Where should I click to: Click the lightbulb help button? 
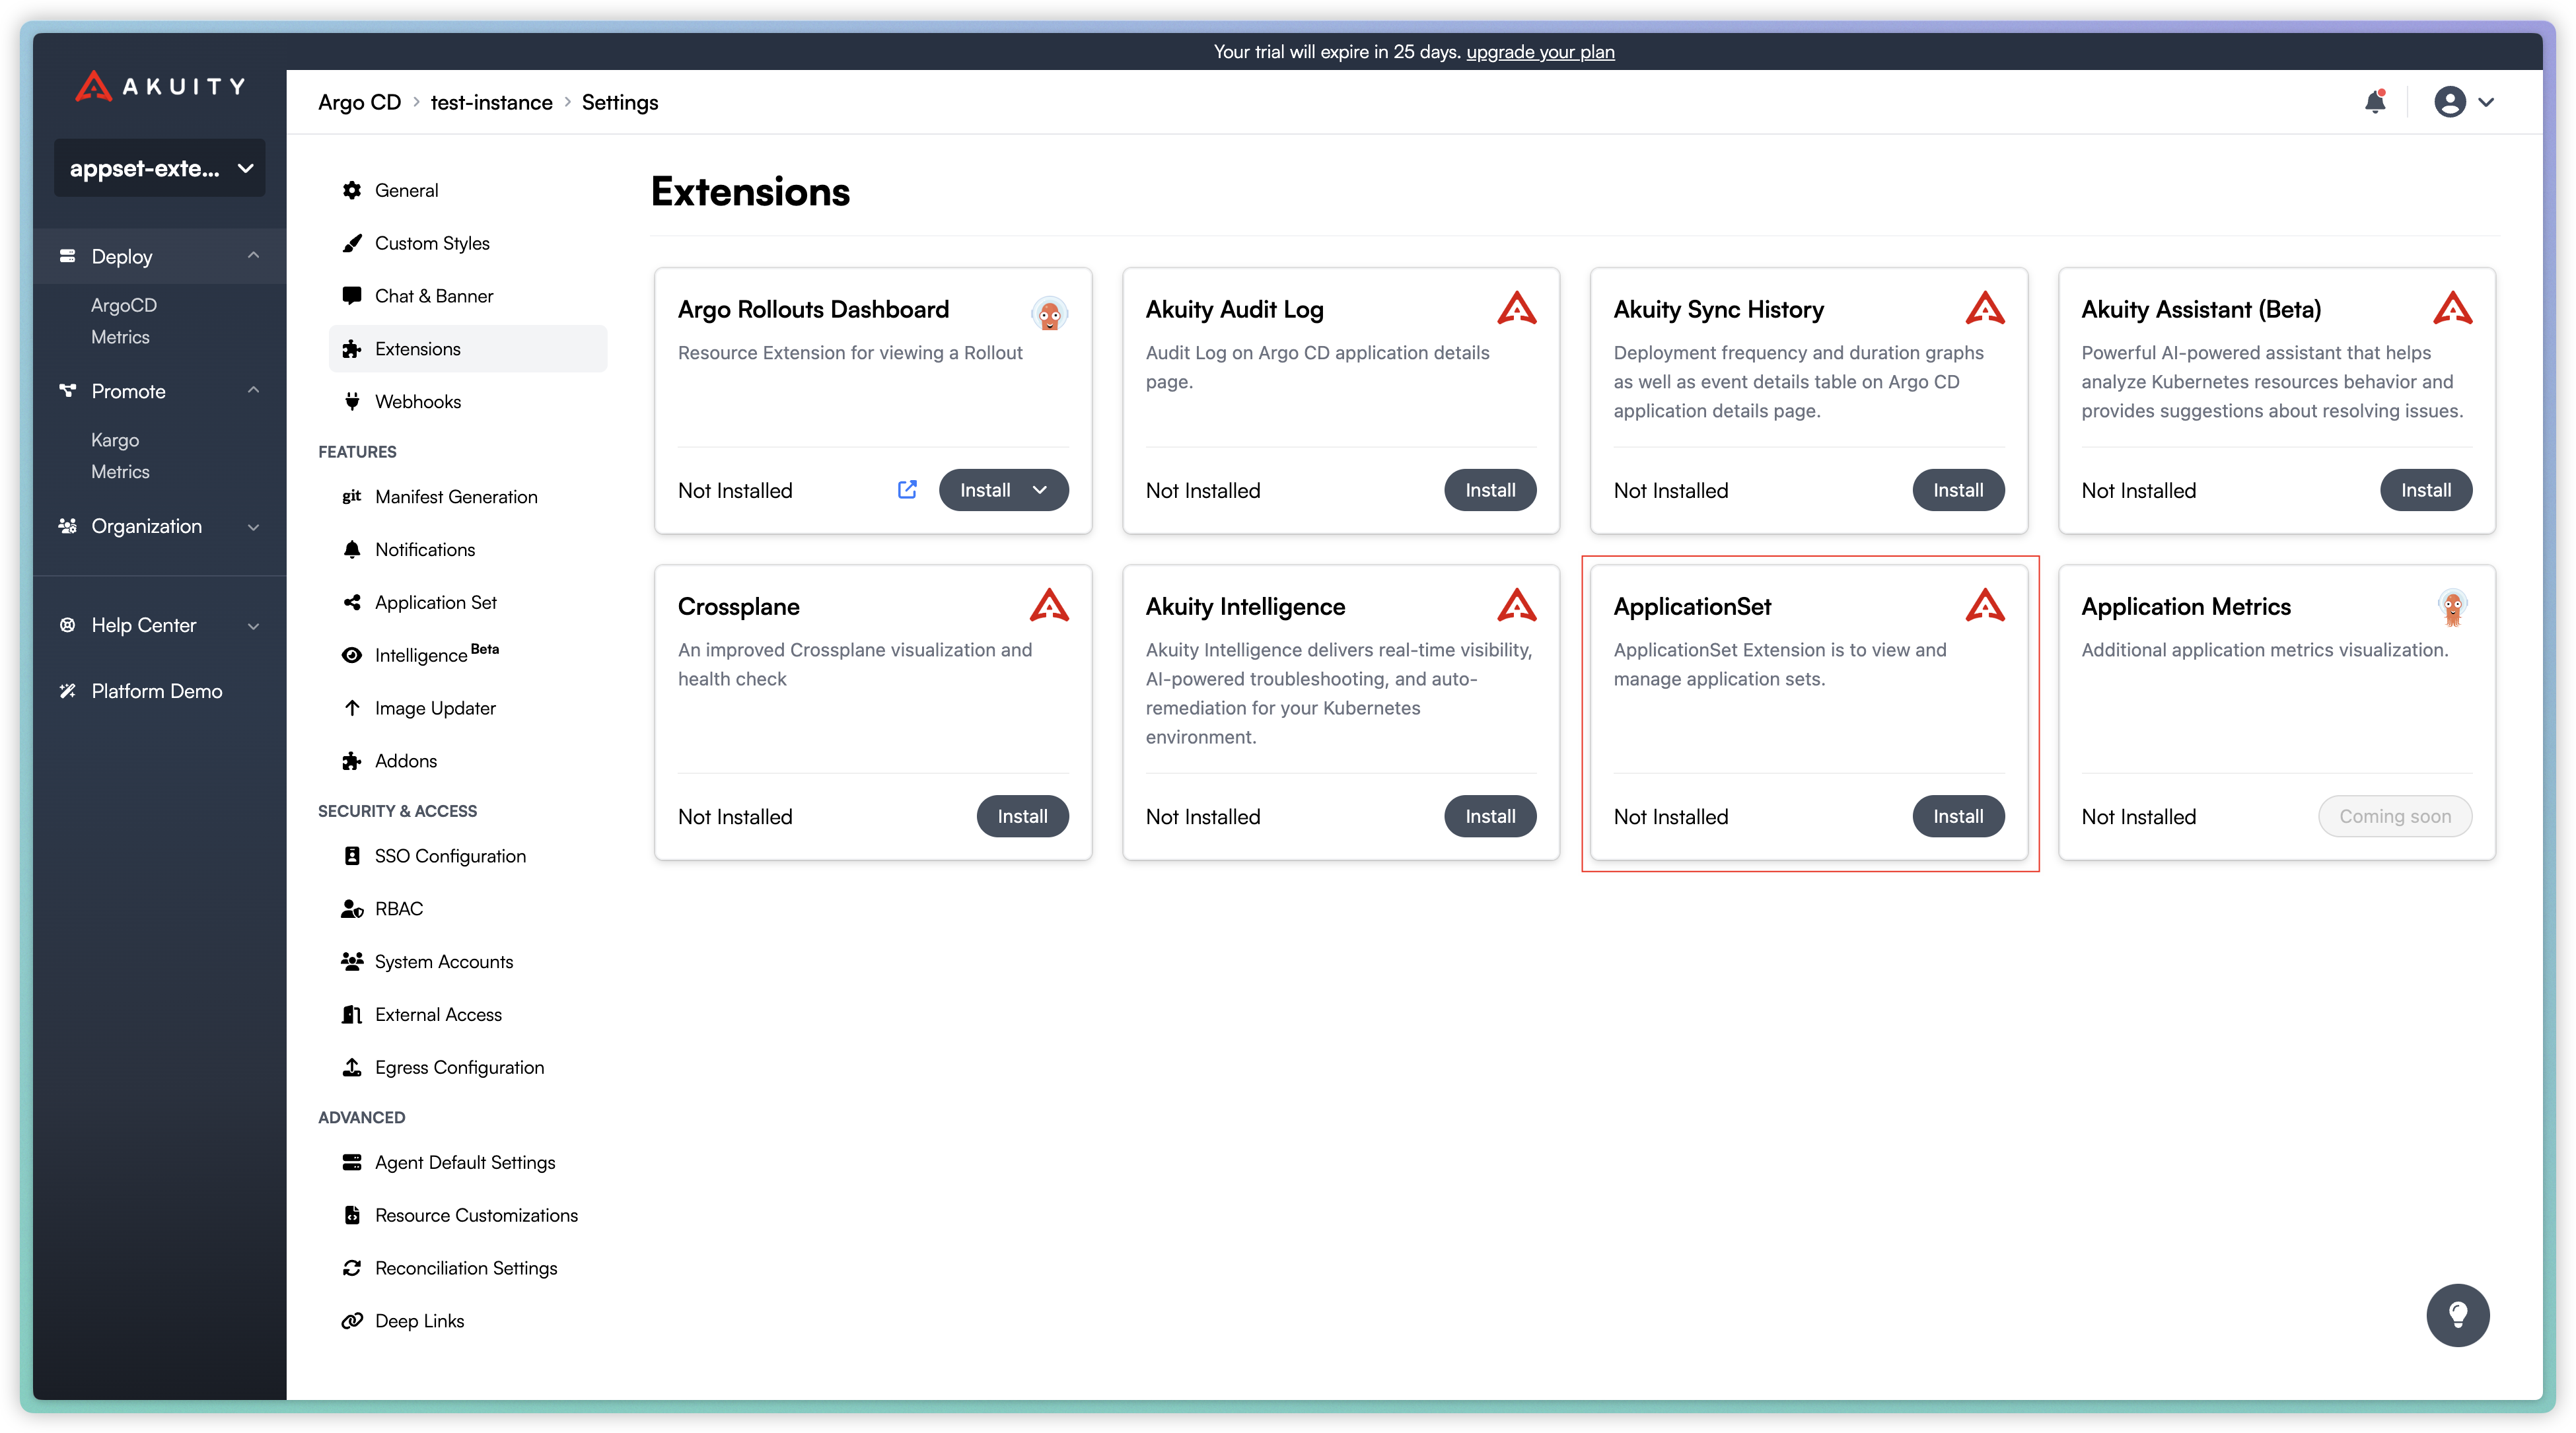pyautogui.click(x=2457, y=1315)
